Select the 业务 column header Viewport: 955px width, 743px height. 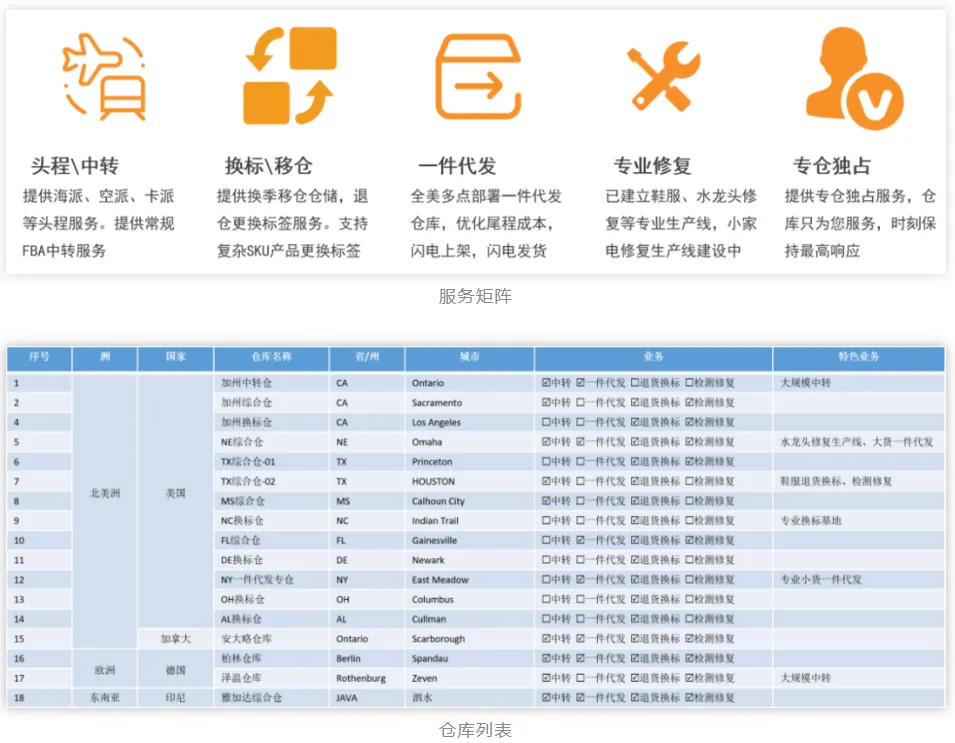point(654,357)
